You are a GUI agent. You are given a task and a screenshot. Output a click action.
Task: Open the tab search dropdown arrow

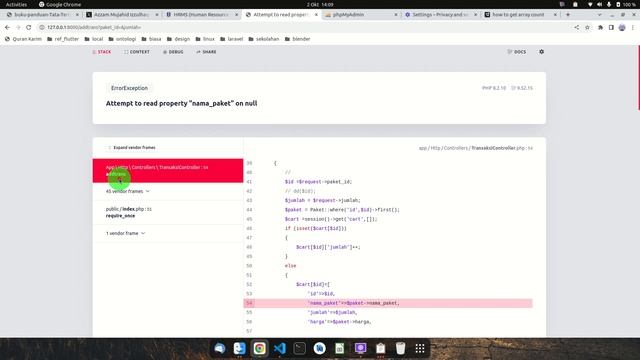point(599,15)
